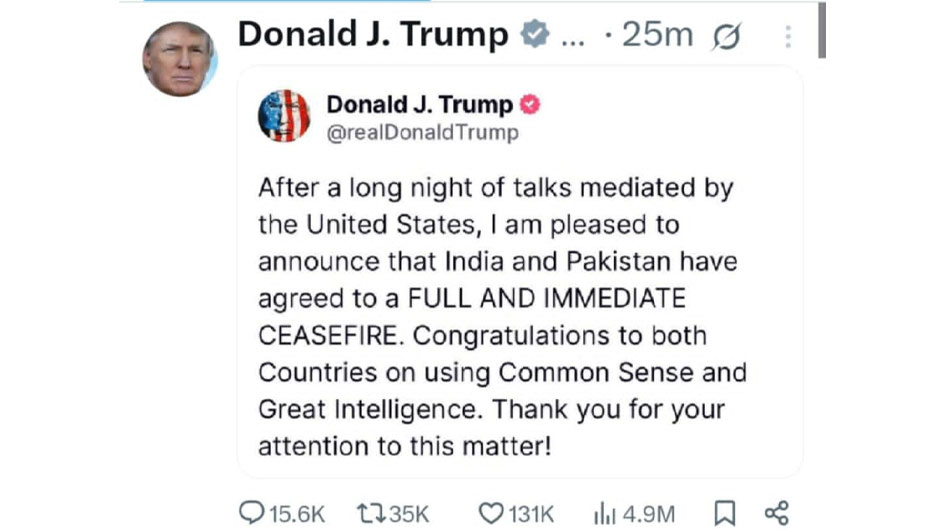The height and width of the screenshot is (529, 945).
Task: Click the red verified badge in quoted post
Action: (x=532, y=105)
